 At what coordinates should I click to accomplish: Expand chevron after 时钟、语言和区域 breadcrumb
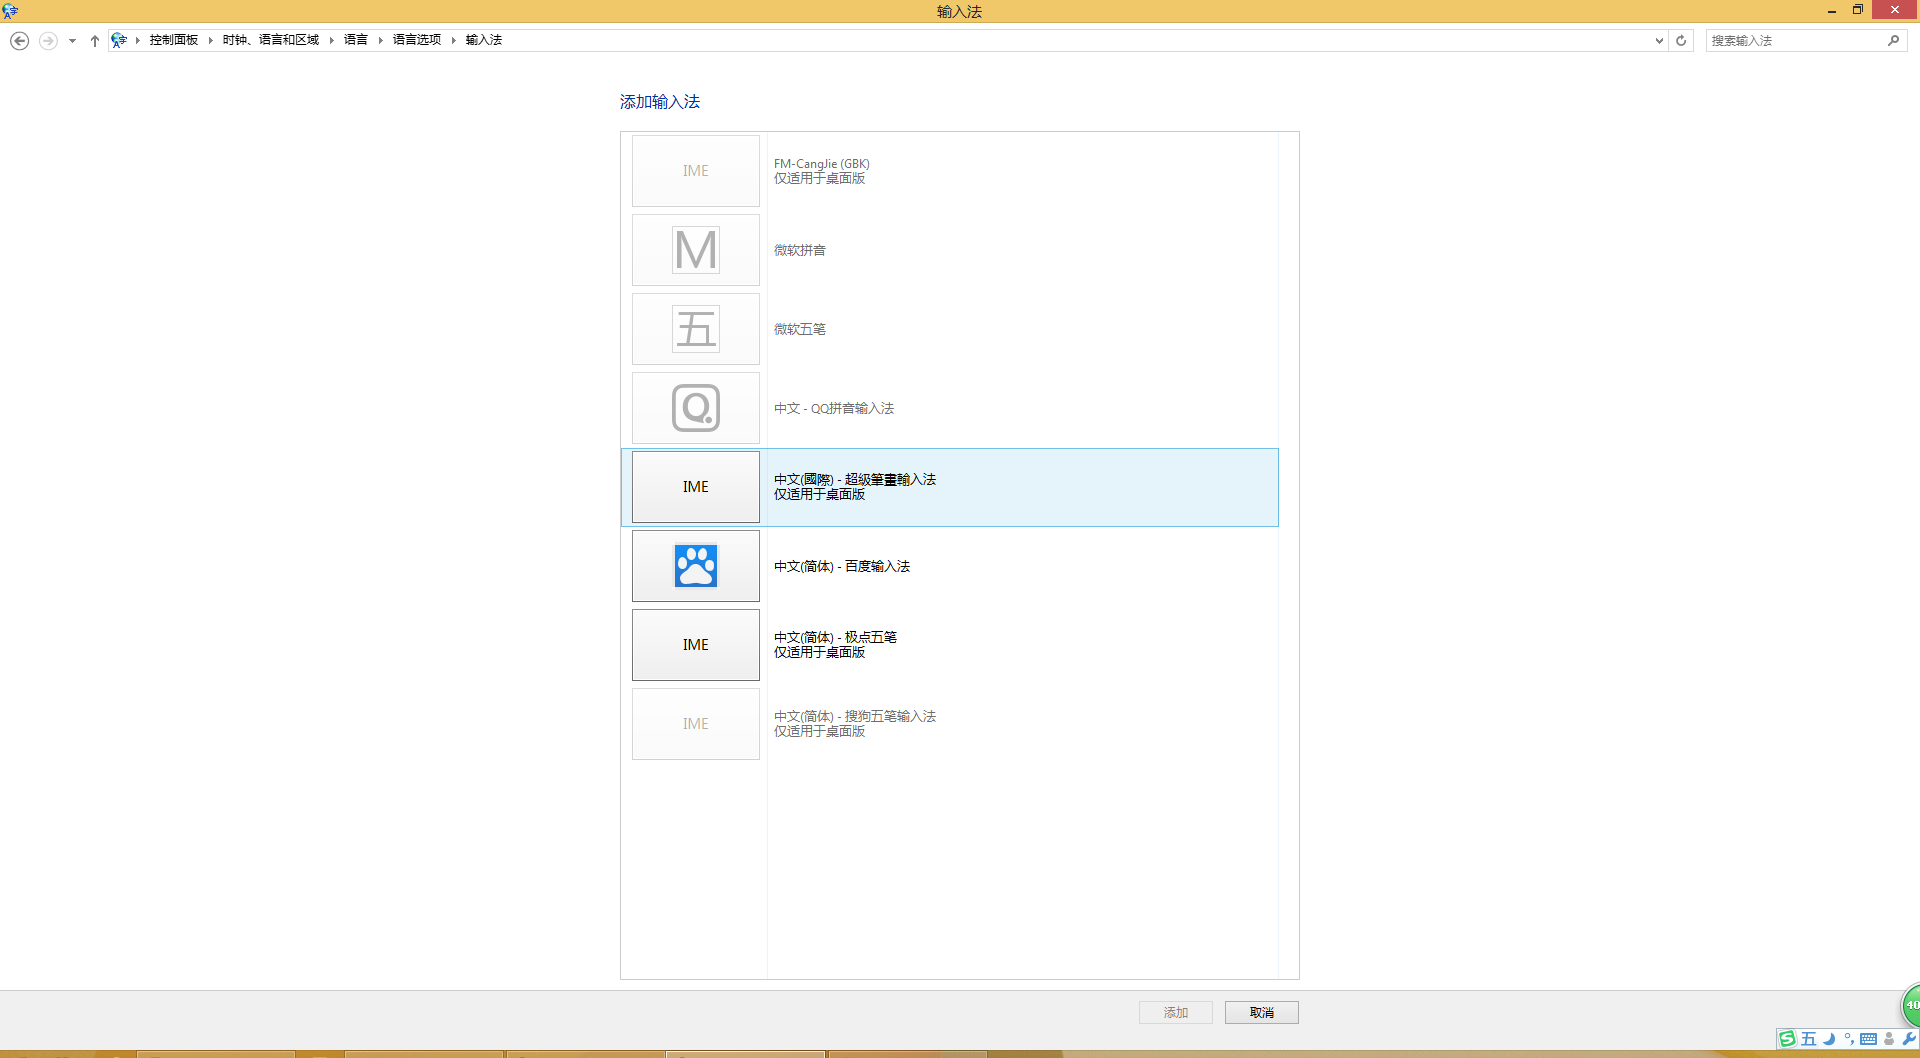[x=332, y=40]
